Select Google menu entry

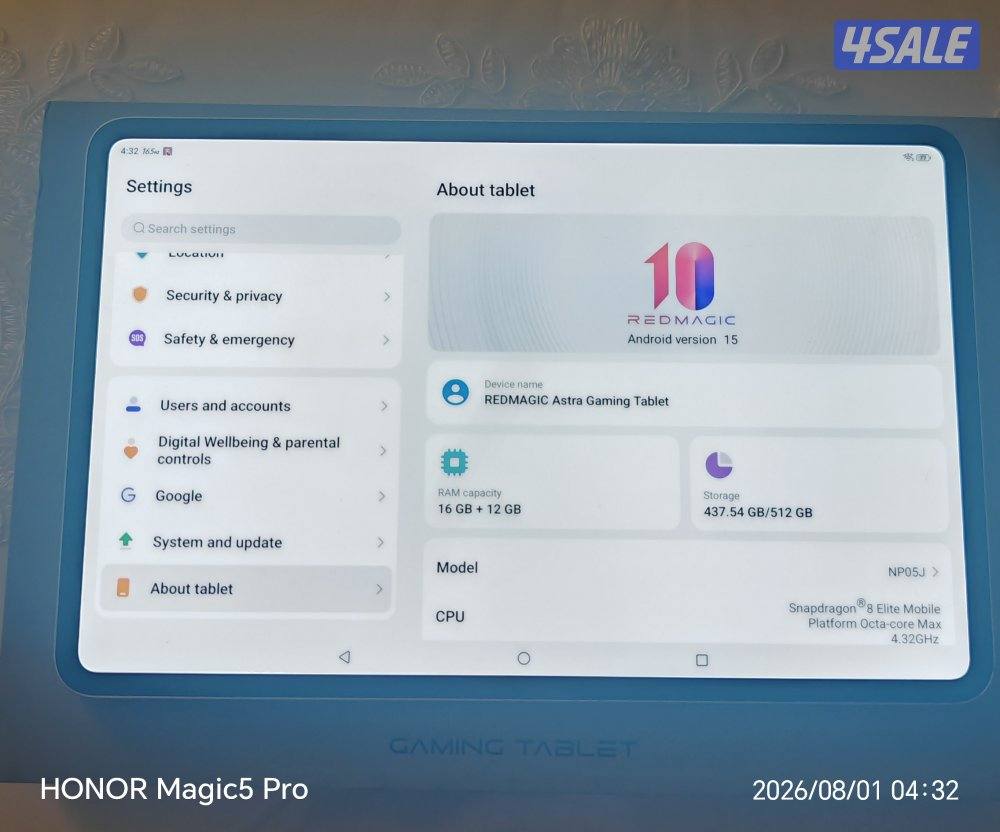(x=251, y=495)
